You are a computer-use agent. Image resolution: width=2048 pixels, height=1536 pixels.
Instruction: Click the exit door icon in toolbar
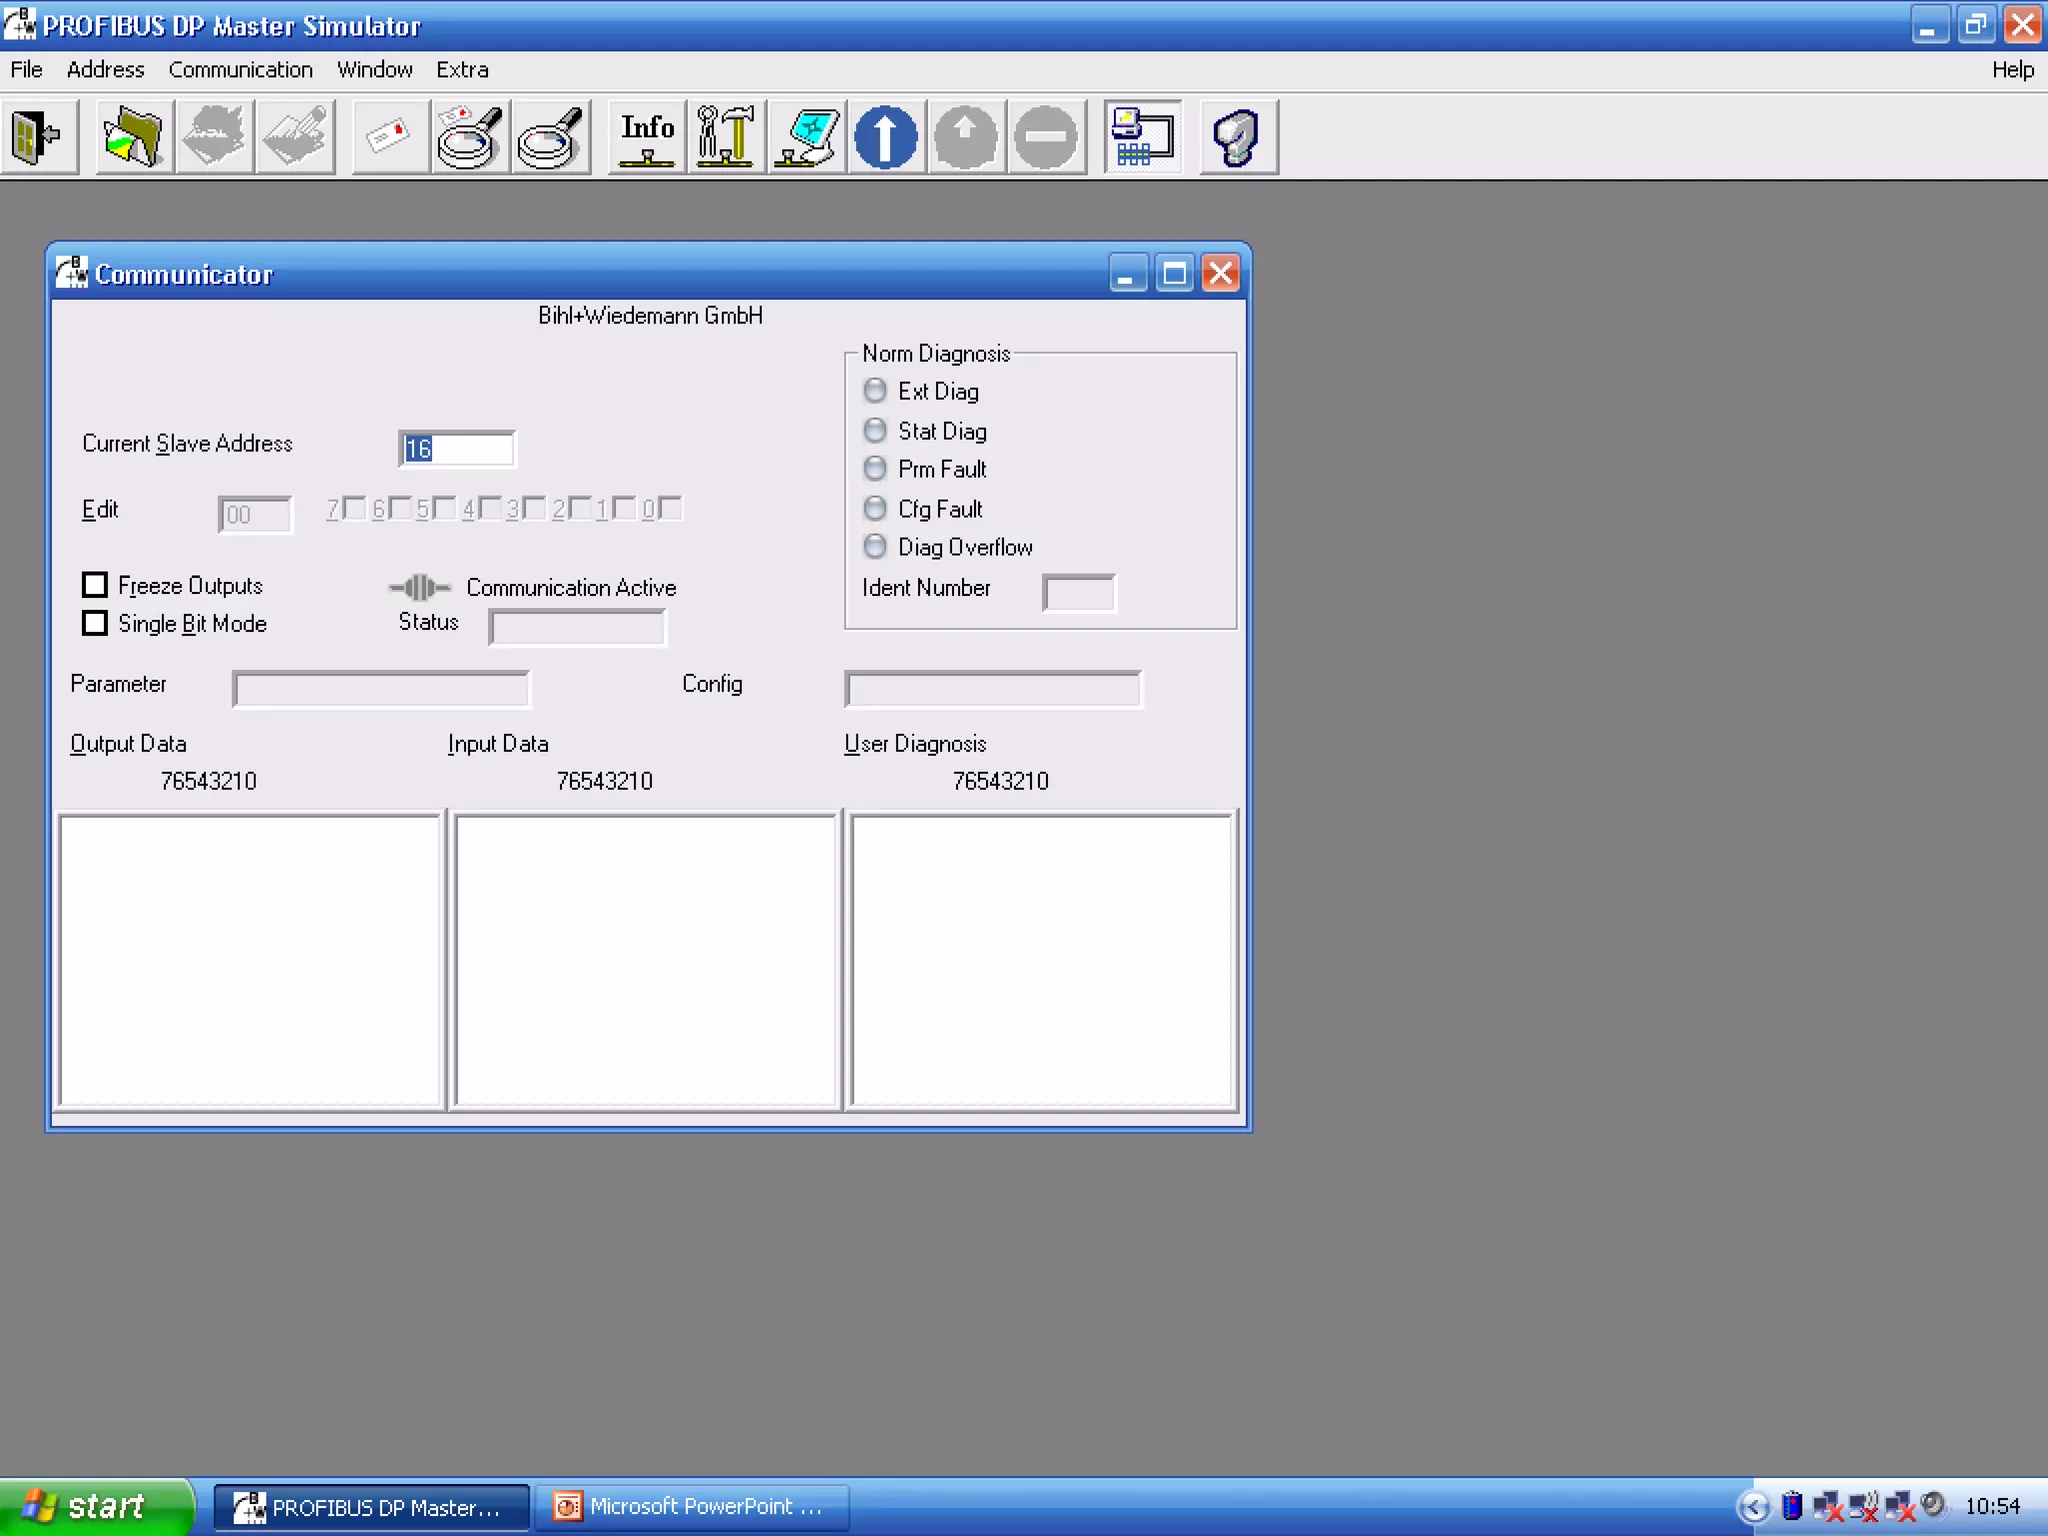pos(38,137)
